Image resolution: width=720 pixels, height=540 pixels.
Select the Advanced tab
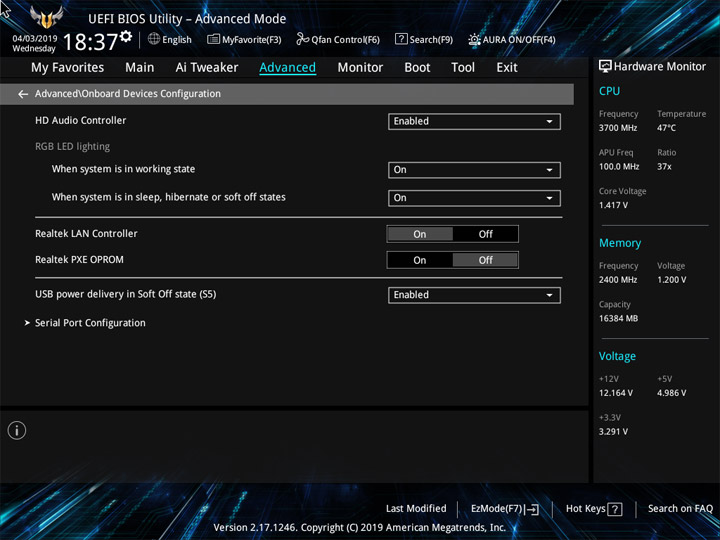[287, 68]
